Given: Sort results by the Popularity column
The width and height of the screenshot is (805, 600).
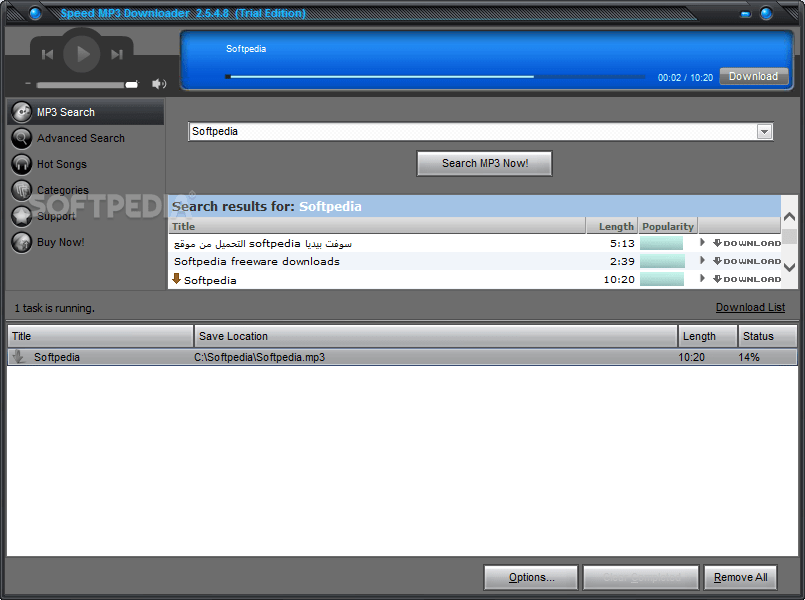Looking at the screenshot, I should (x=667, y=226).
